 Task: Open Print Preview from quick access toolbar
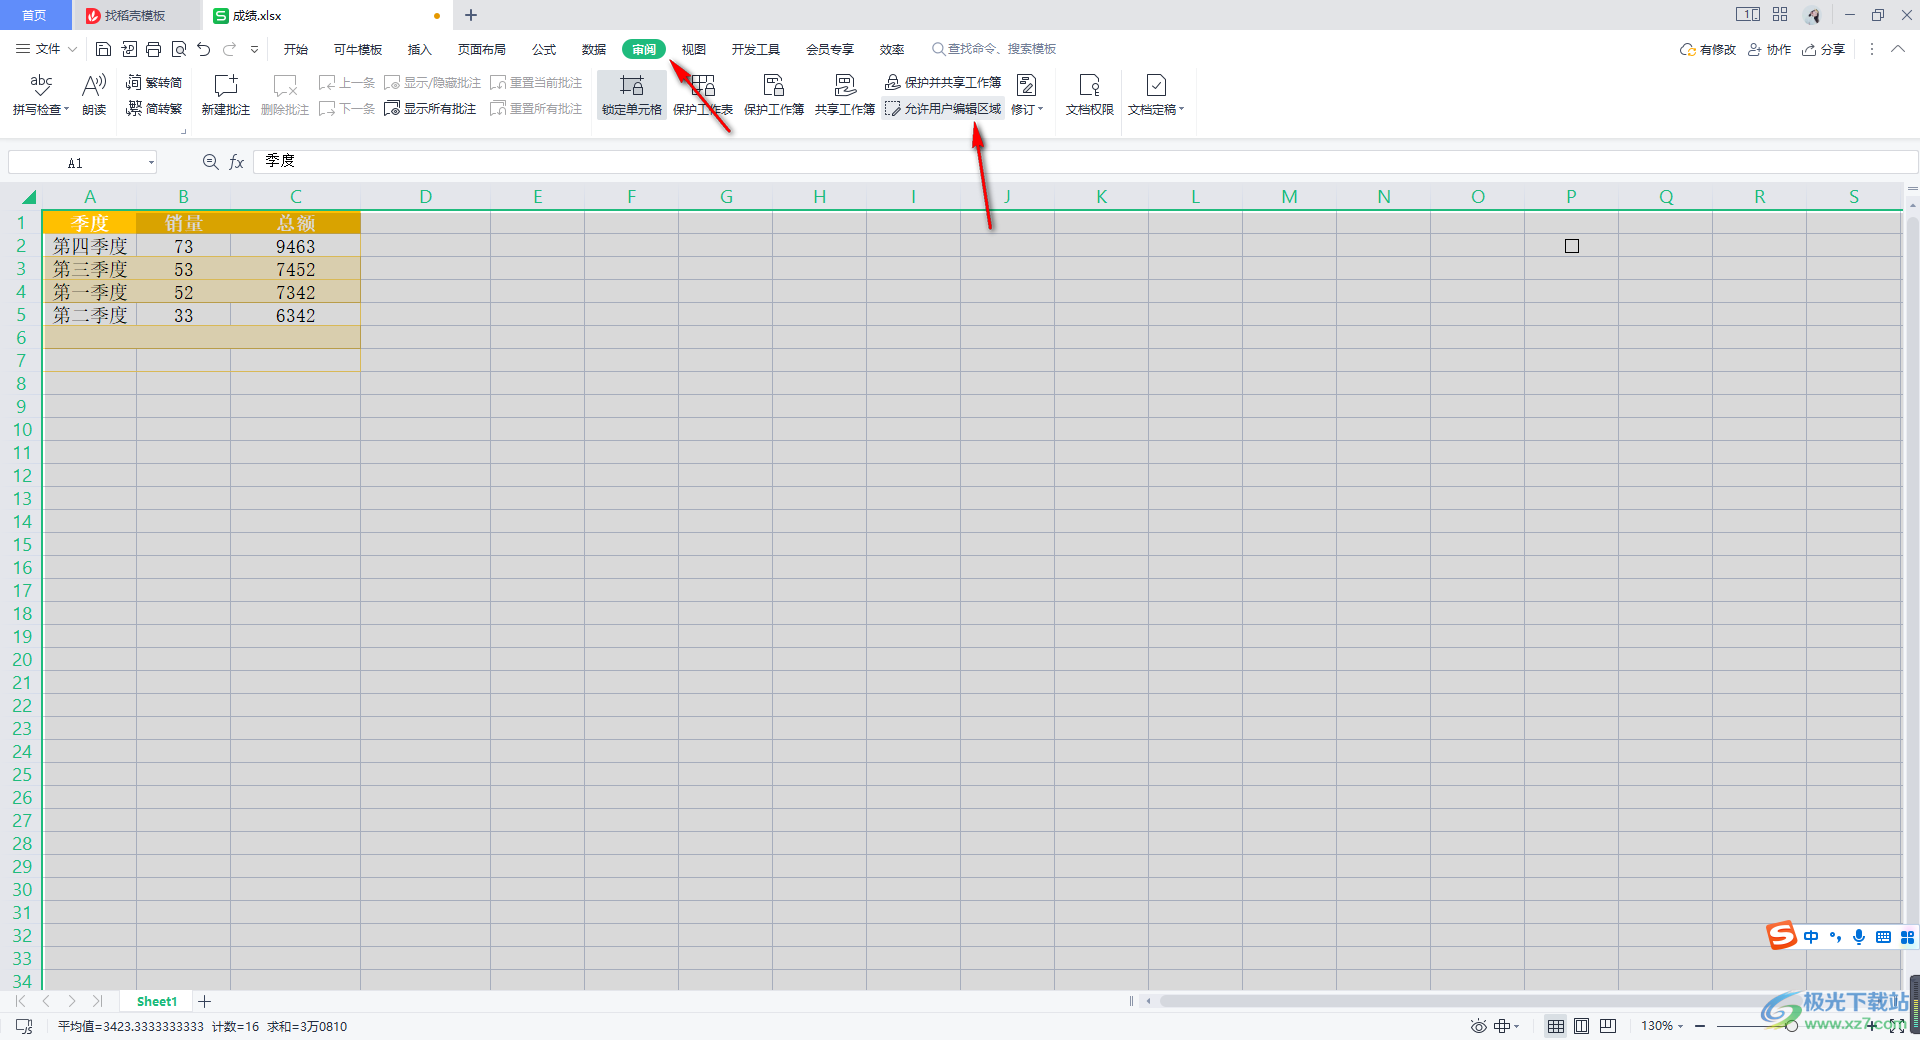pos(178,49)
